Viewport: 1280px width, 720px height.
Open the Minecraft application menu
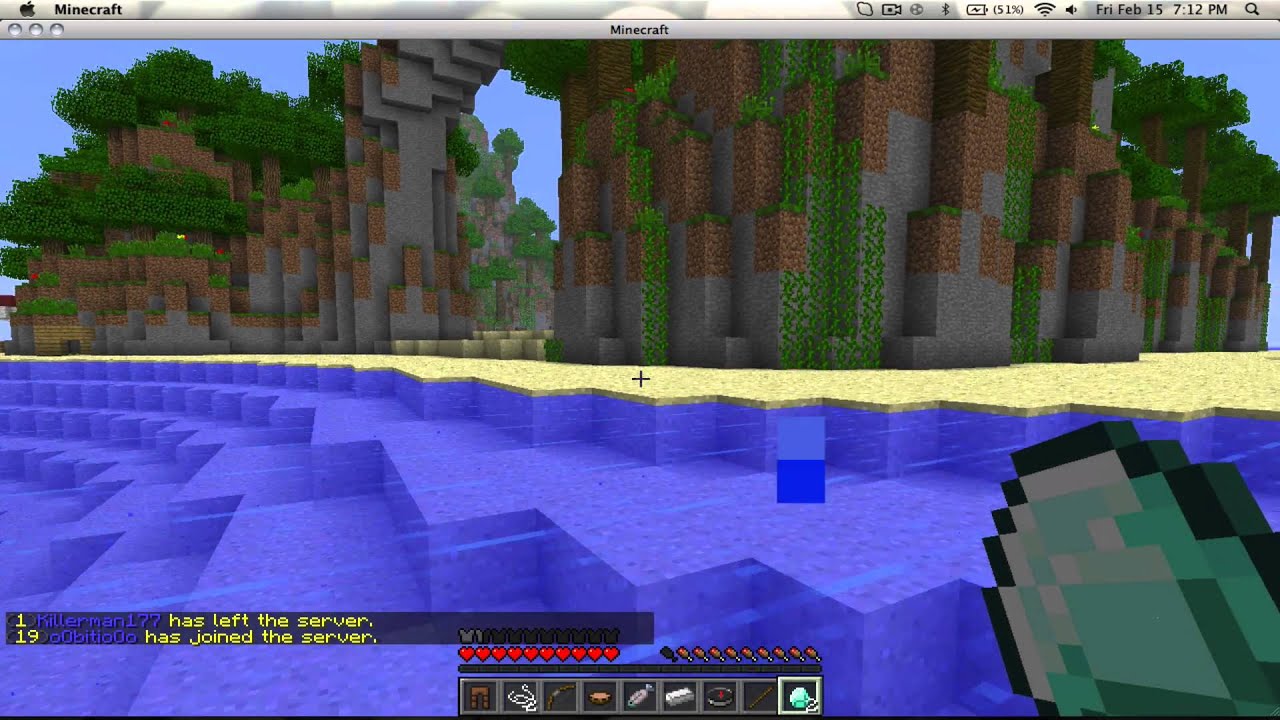[x=88, y=9]
